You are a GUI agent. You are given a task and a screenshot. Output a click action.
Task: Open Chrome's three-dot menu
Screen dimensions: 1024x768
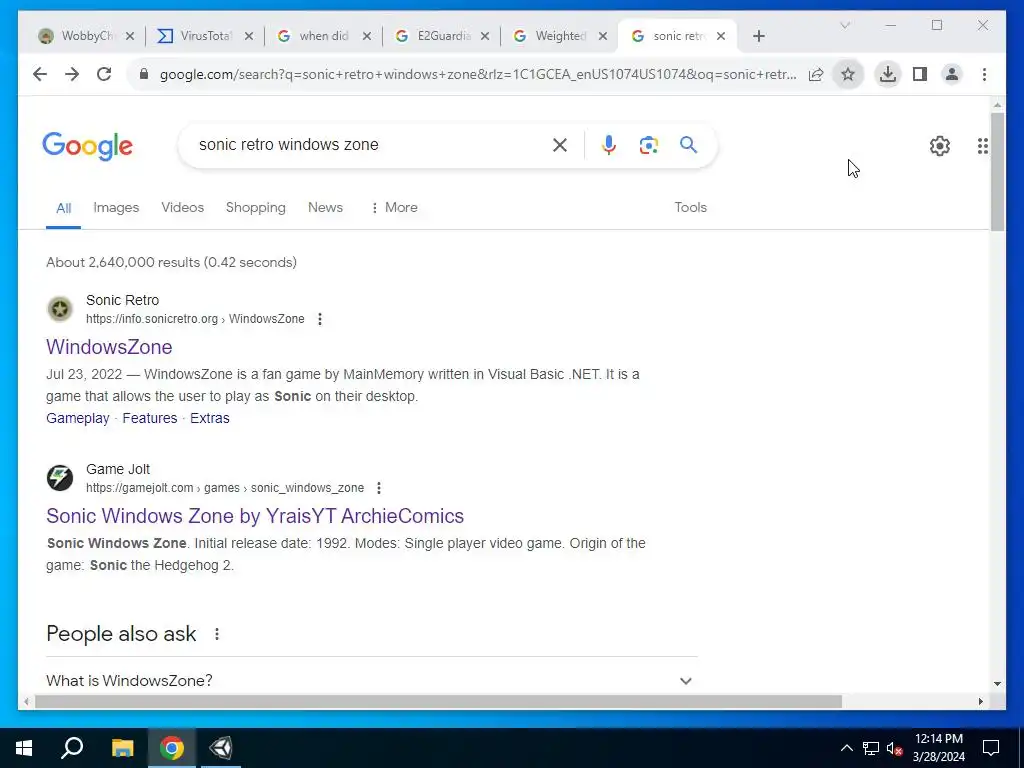pyautogui.click(x=984, y=74)
